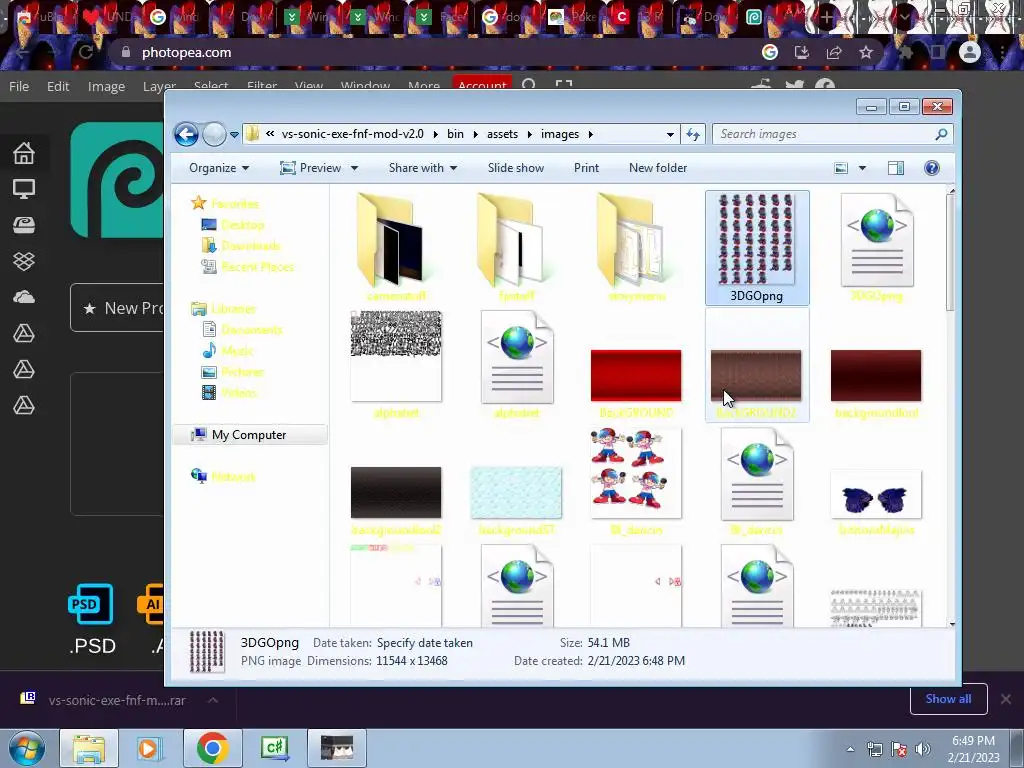This screenshot has height=768, width=1024.
Task: Refresh the images folder view
Action: pyautogui.click(x=693, y=135)
